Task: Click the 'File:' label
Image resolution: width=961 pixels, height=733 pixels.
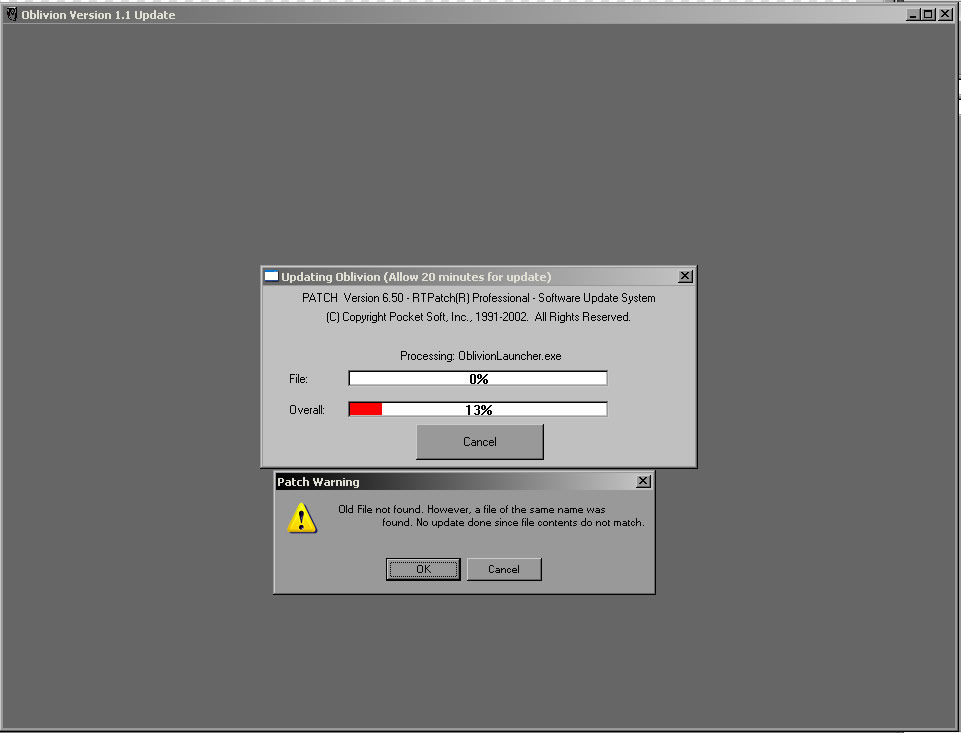Action: (298, 379)
